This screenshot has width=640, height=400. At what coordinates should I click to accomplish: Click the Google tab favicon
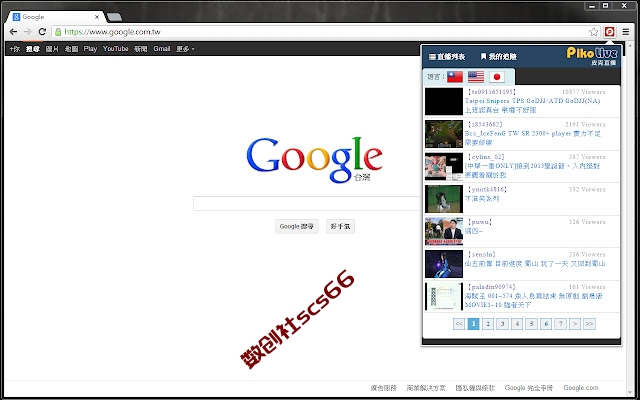click(16, 17)
